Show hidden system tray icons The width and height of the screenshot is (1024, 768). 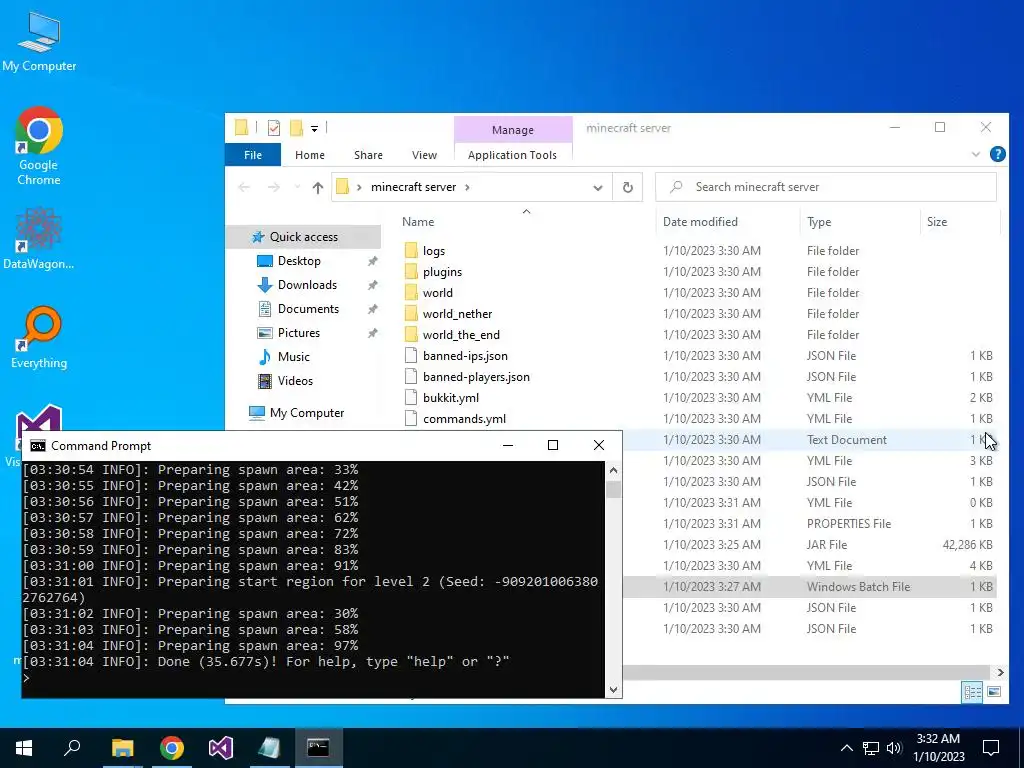[846, 748]
